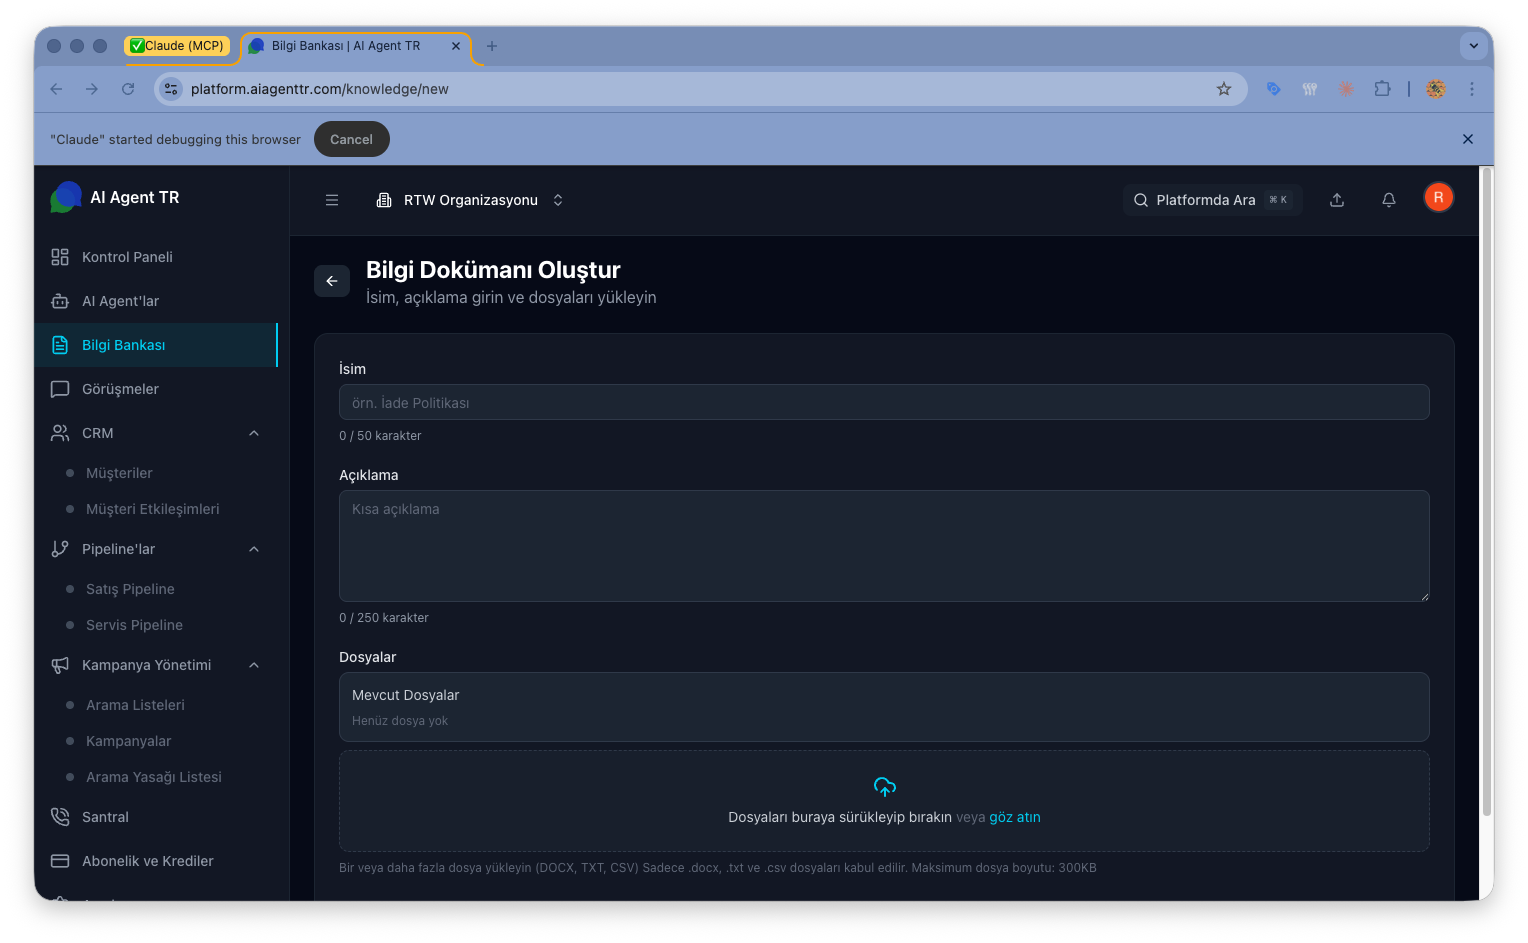
Task: Select the Bilgi Bankası | AI Agent TR tab
Action: point(346,46)
